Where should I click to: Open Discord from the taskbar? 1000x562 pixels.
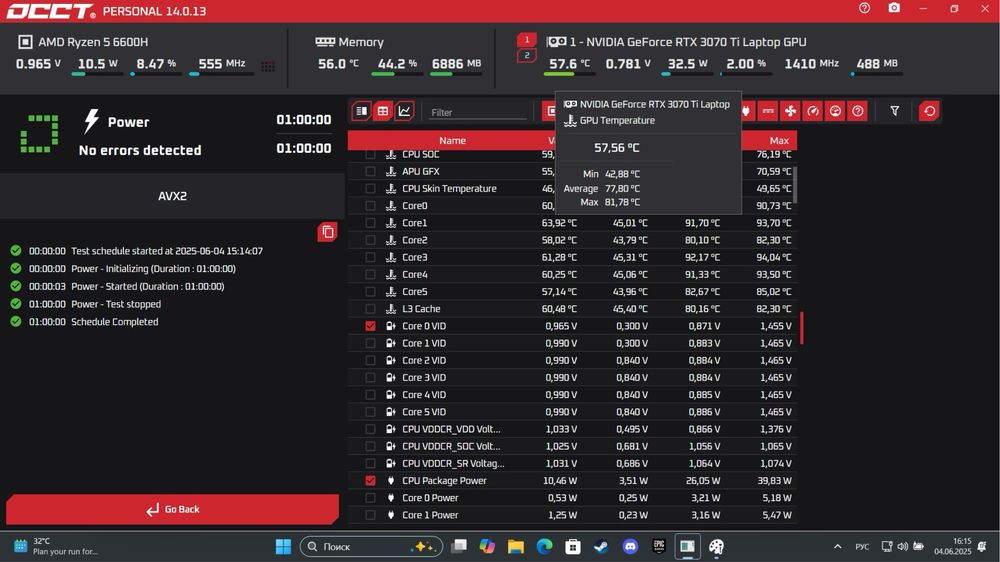(630, 547)
